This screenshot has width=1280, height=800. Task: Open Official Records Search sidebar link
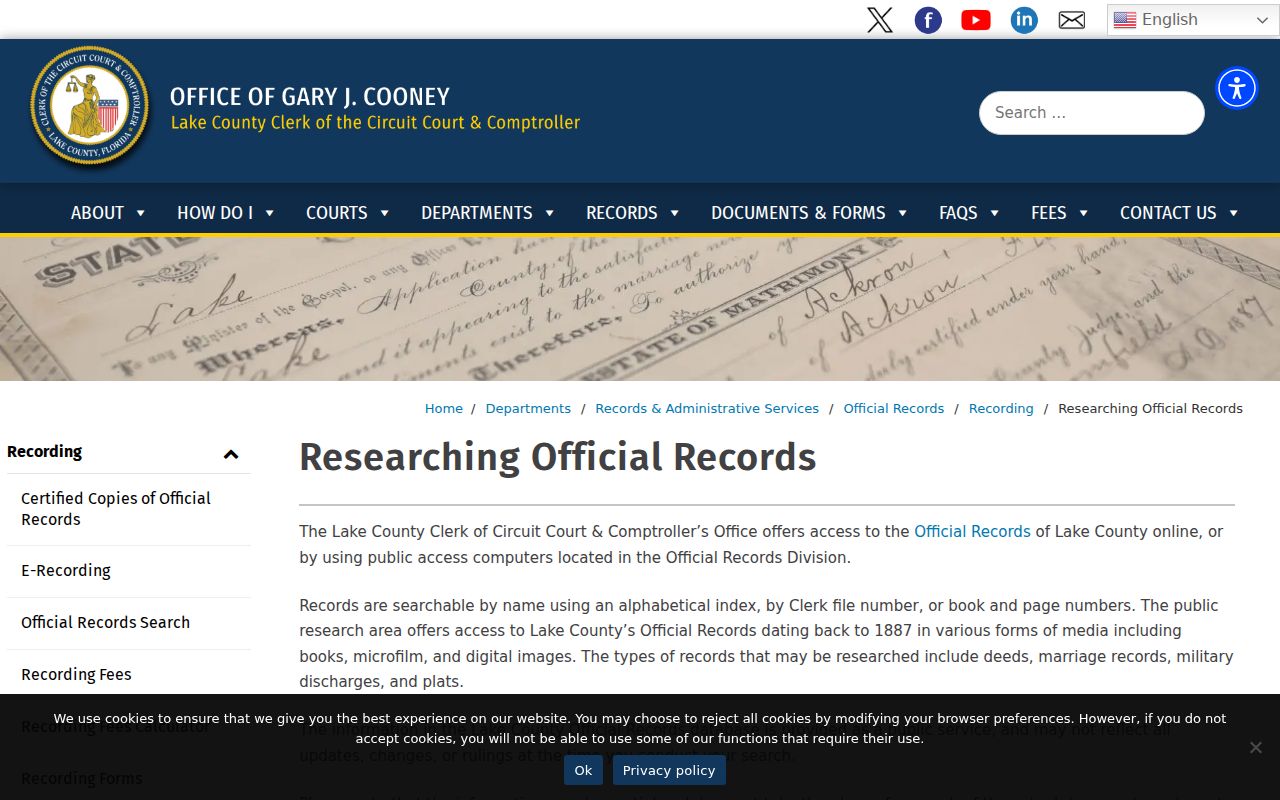pyautogui.click(x=129, y=623)
